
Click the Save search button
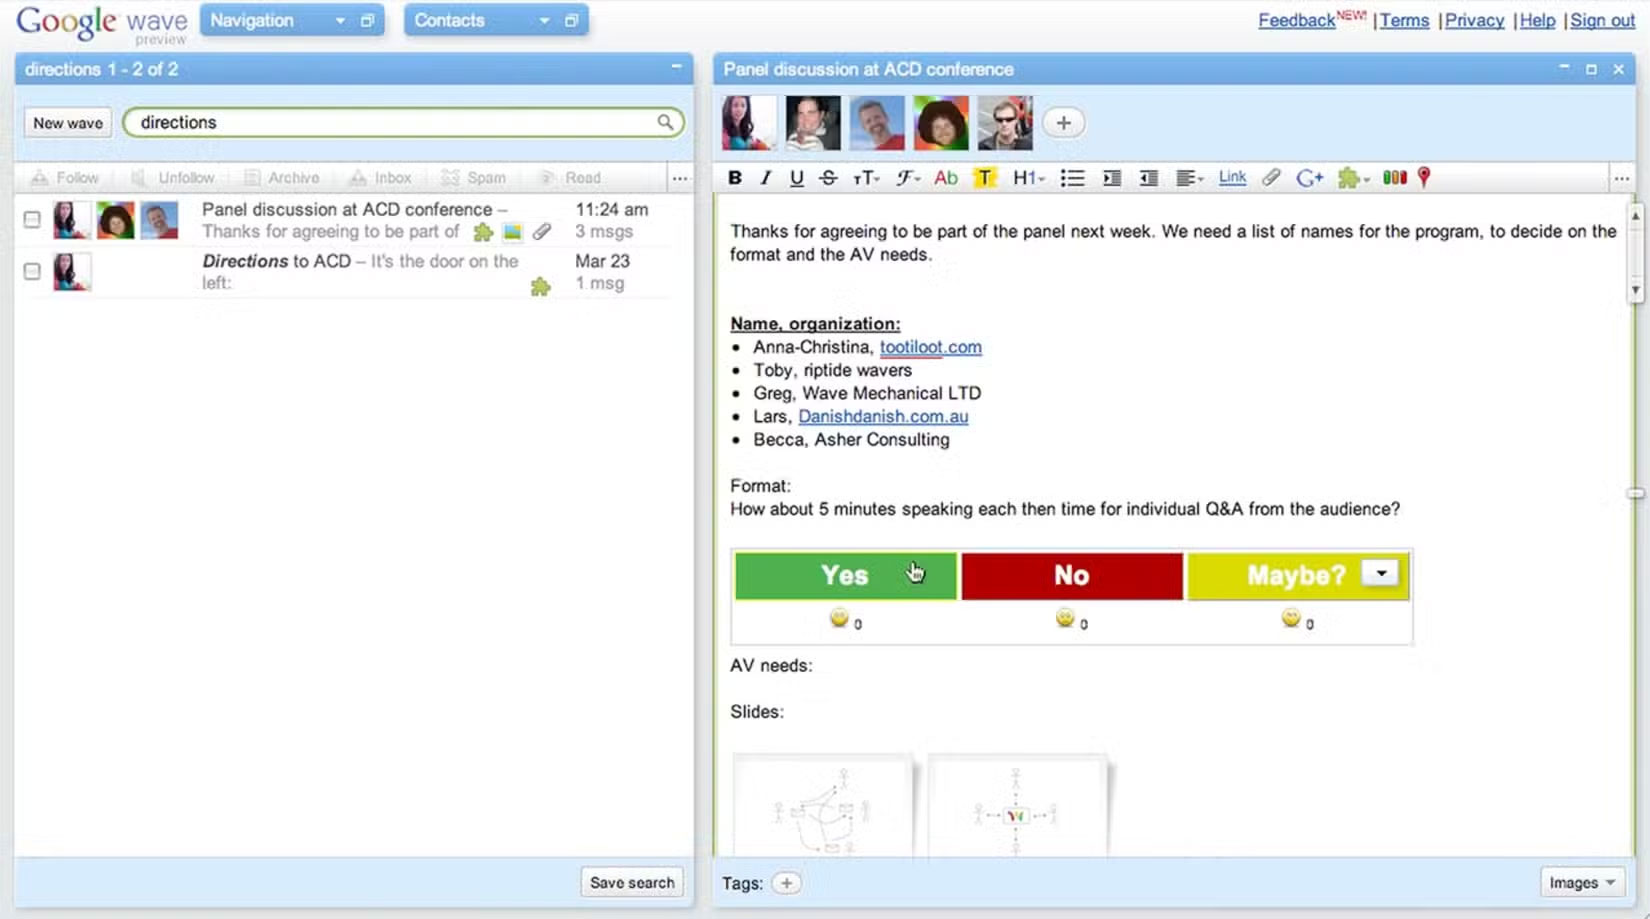(632, 883)
